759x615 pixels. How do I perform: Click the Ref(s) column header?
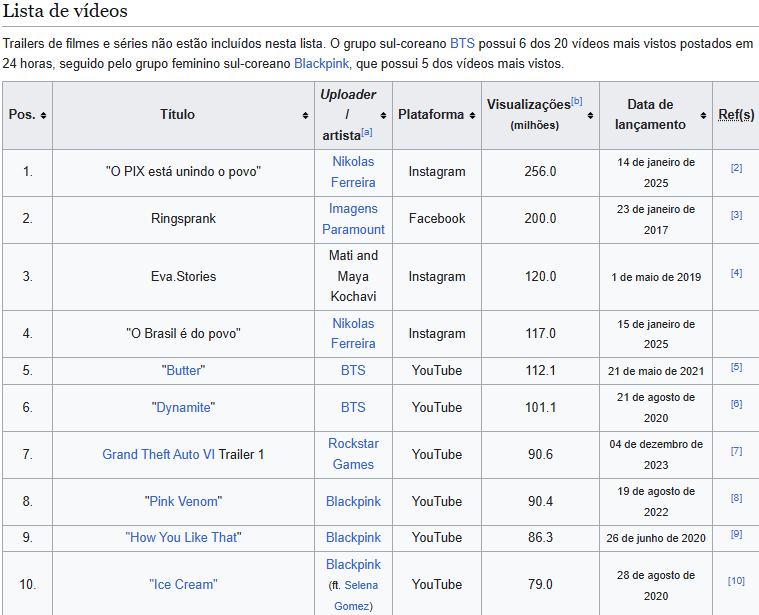(x=736, y=115)
